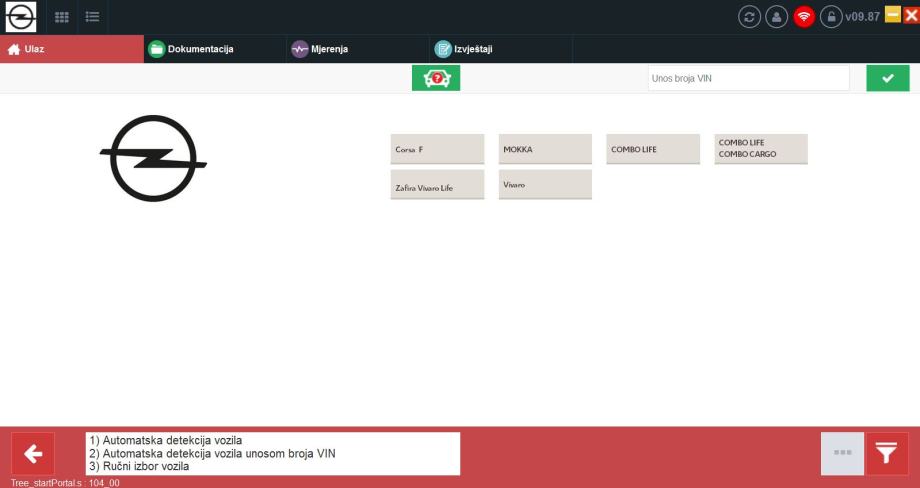
Task: Select the COMBO LIFE vehicle
Action: click(x=653, y=149)
